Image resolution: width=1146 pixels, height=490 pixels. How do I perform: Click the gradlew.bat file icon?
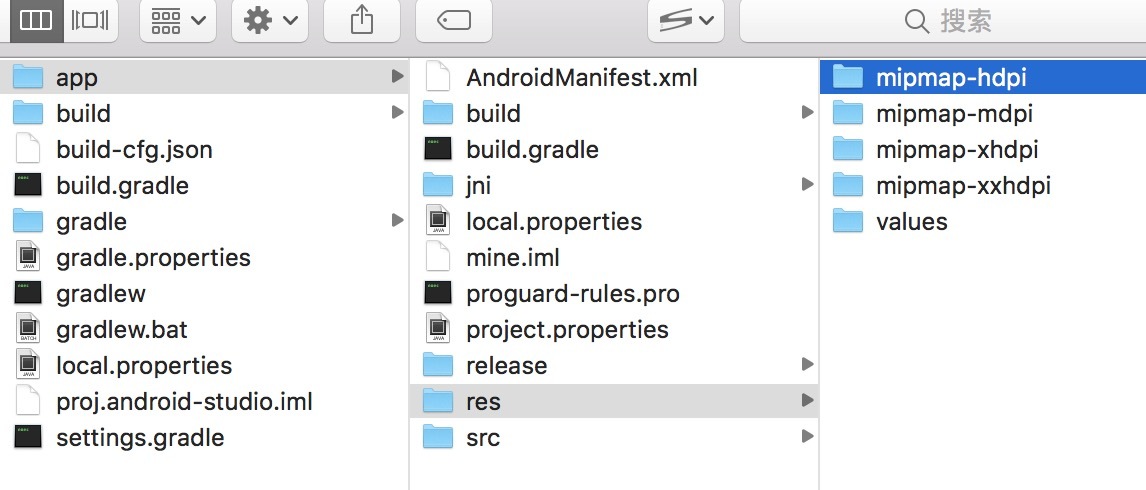coord(28,329)
